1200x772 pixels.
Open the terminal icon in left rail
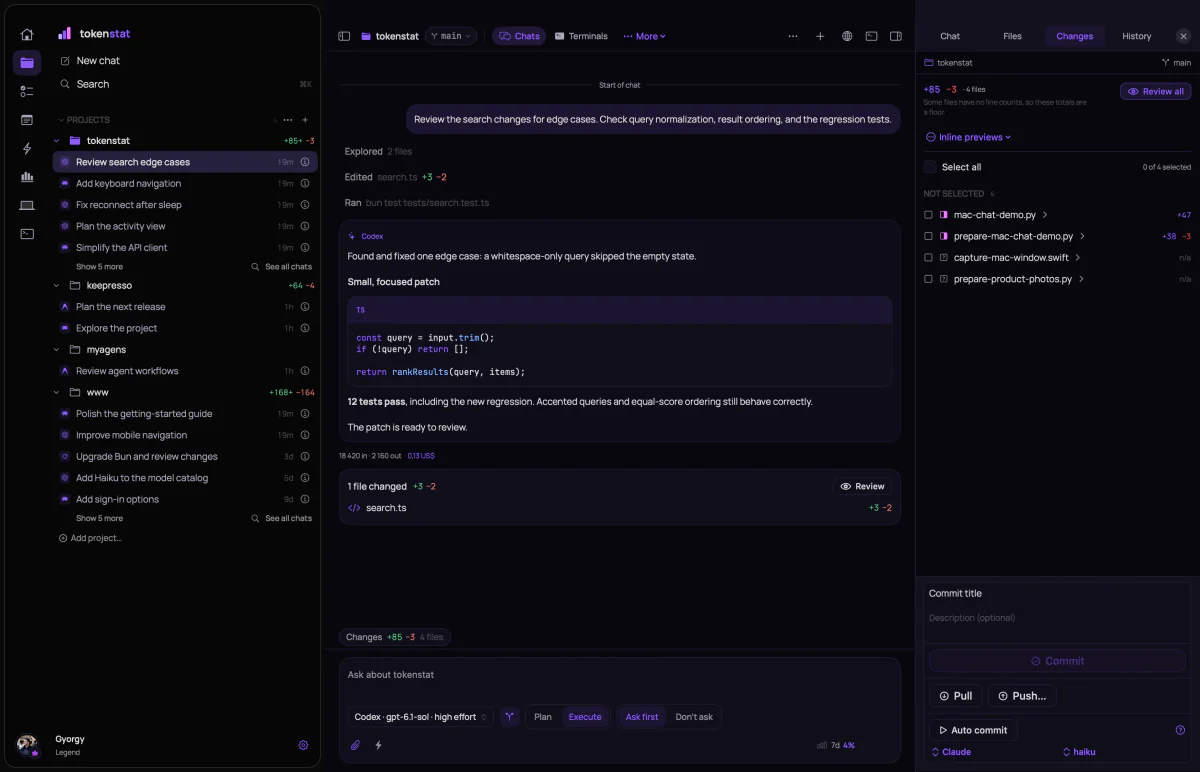pos(27,234)
